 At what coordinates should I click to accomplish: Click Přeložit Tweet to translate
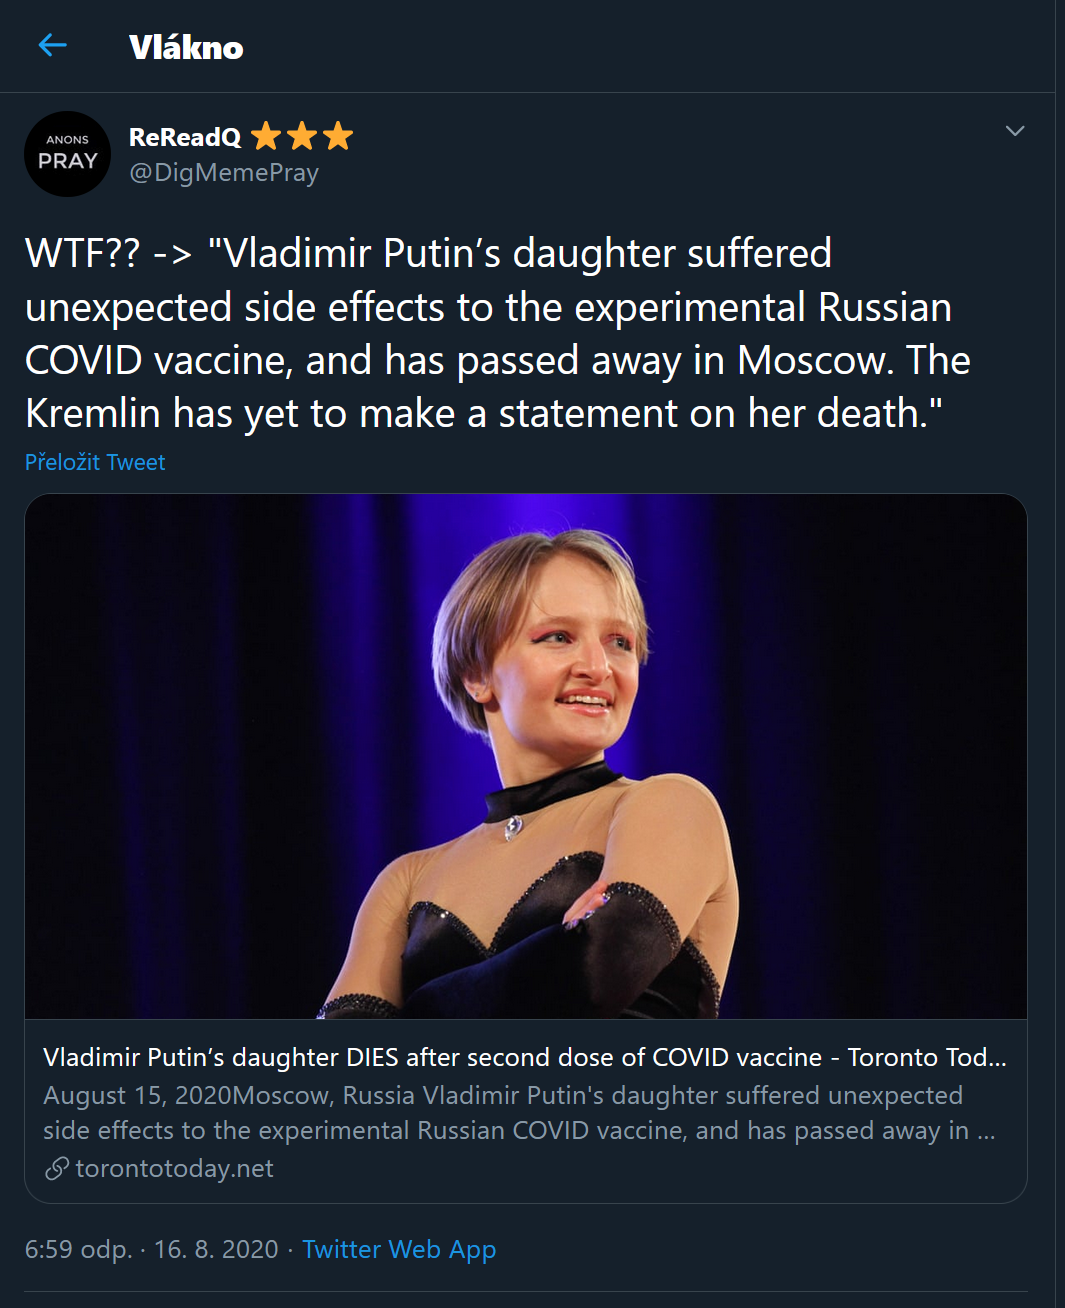pyautogui.click(x=95, y=462)
